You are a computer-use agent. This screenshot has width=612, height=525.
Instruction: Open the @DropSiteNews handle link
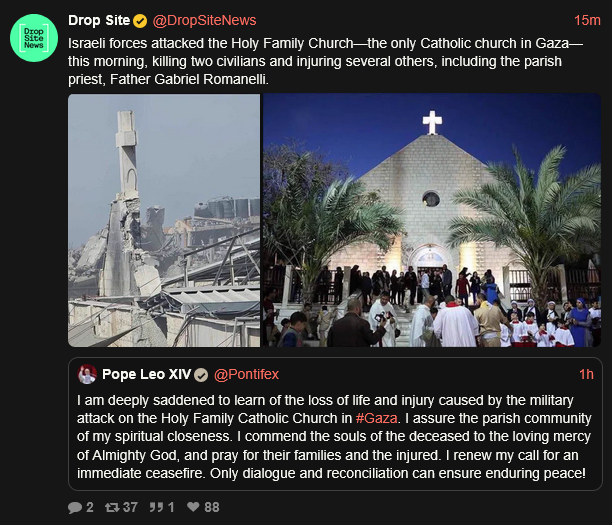coord(204,20)
